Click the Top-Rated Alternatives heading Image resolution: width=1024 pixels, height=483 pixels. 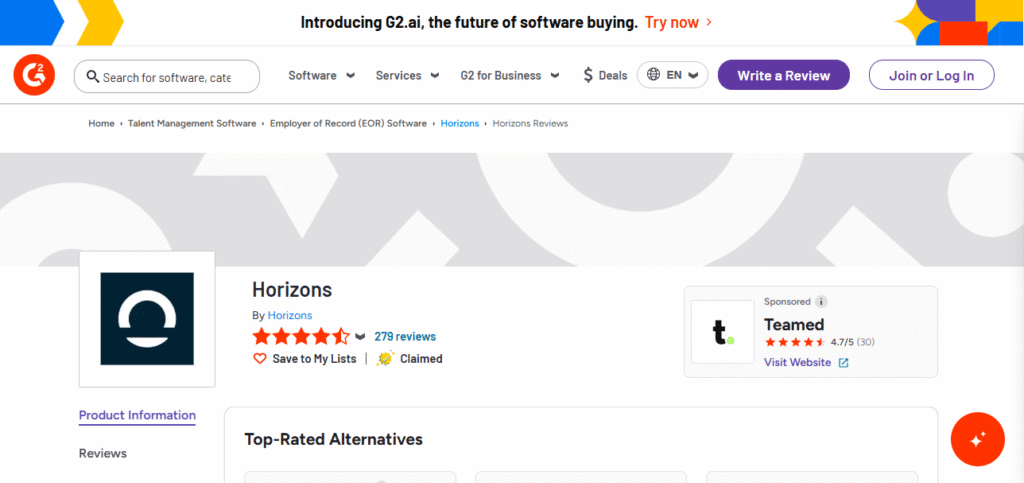tap(334, 439)
